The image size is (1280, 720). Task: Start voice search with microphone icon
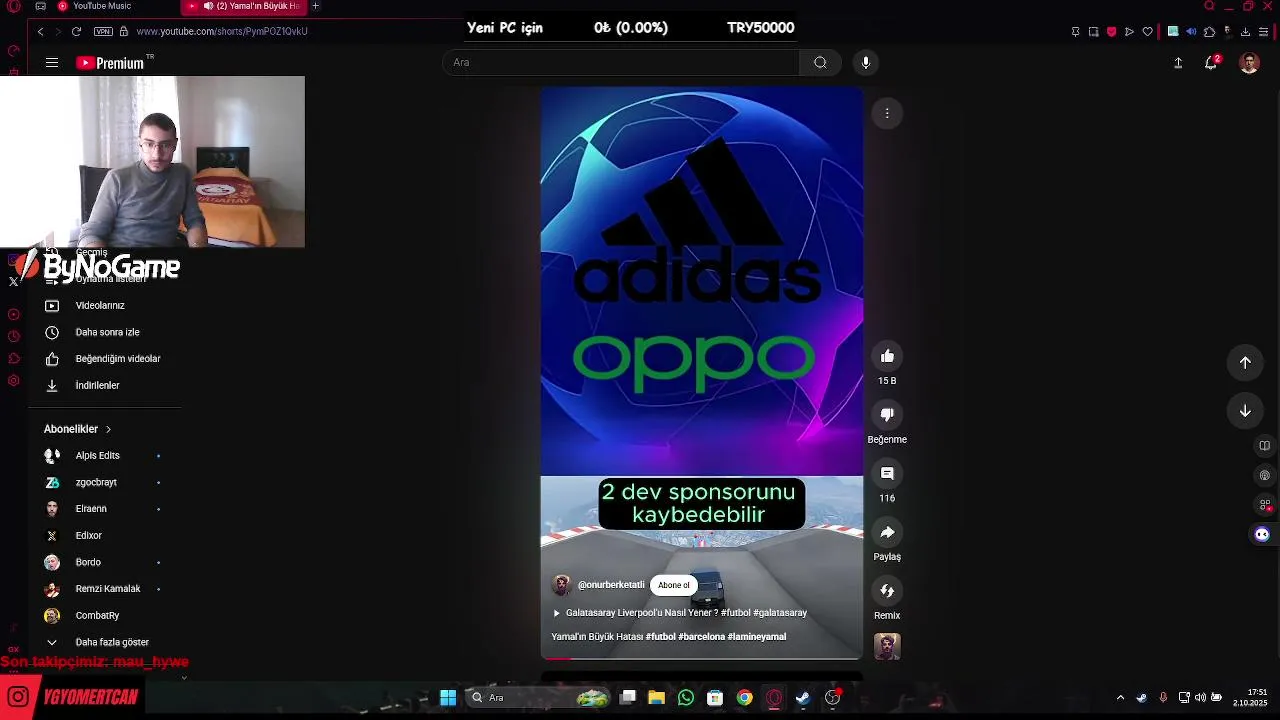[x=866, y=62]
